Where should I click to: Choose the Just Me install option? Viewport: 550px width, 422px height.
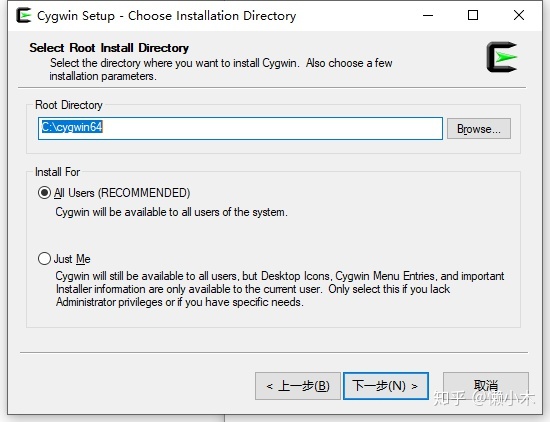click(44, 259)
